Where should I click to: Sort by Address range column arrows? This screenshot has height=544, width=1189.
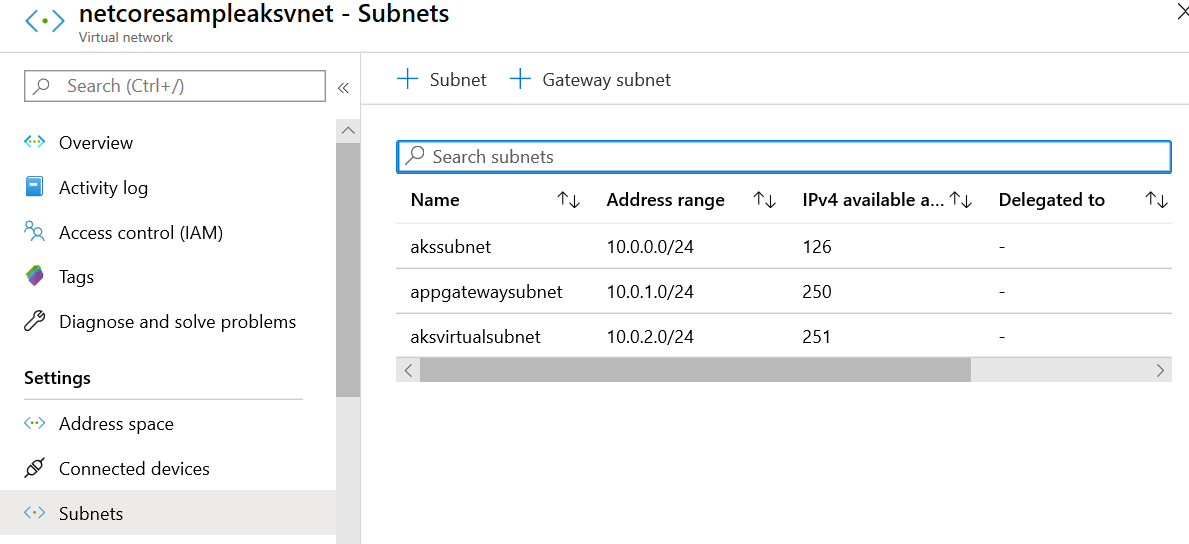tap(764, 200)
